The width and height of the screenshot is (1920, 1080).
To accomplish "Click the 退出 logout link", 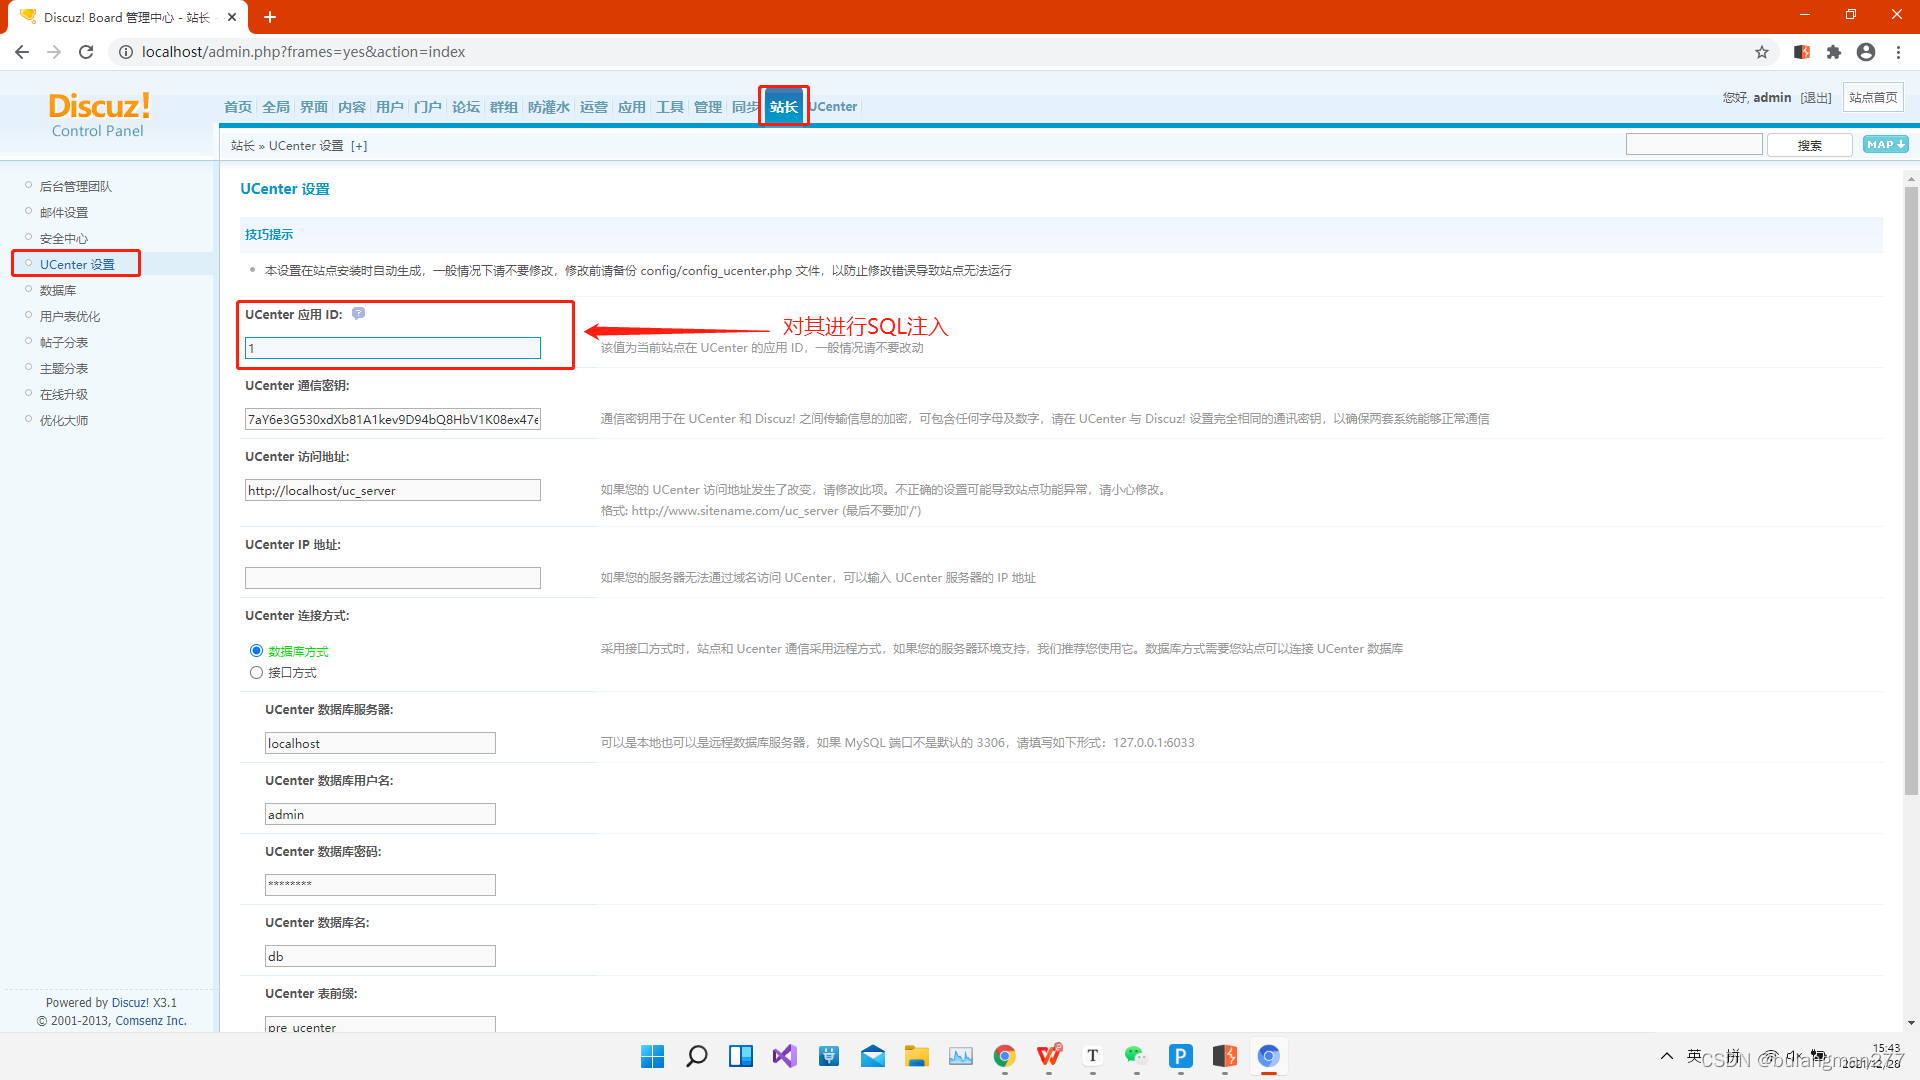I will coord(1816,98).
